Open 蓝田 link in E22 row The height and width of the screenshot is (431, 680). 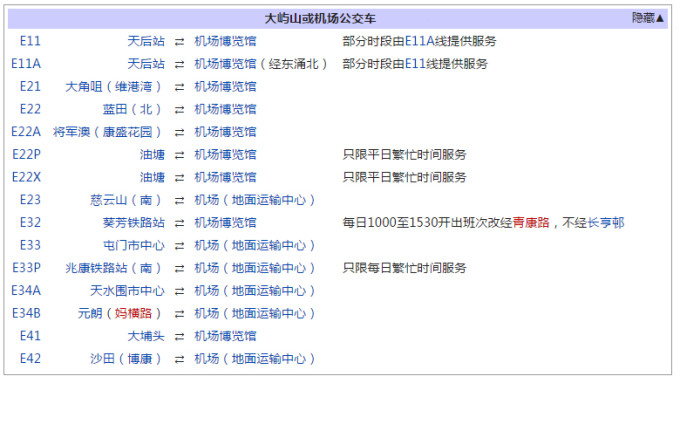pyautogui.click(x=114, y=109)
